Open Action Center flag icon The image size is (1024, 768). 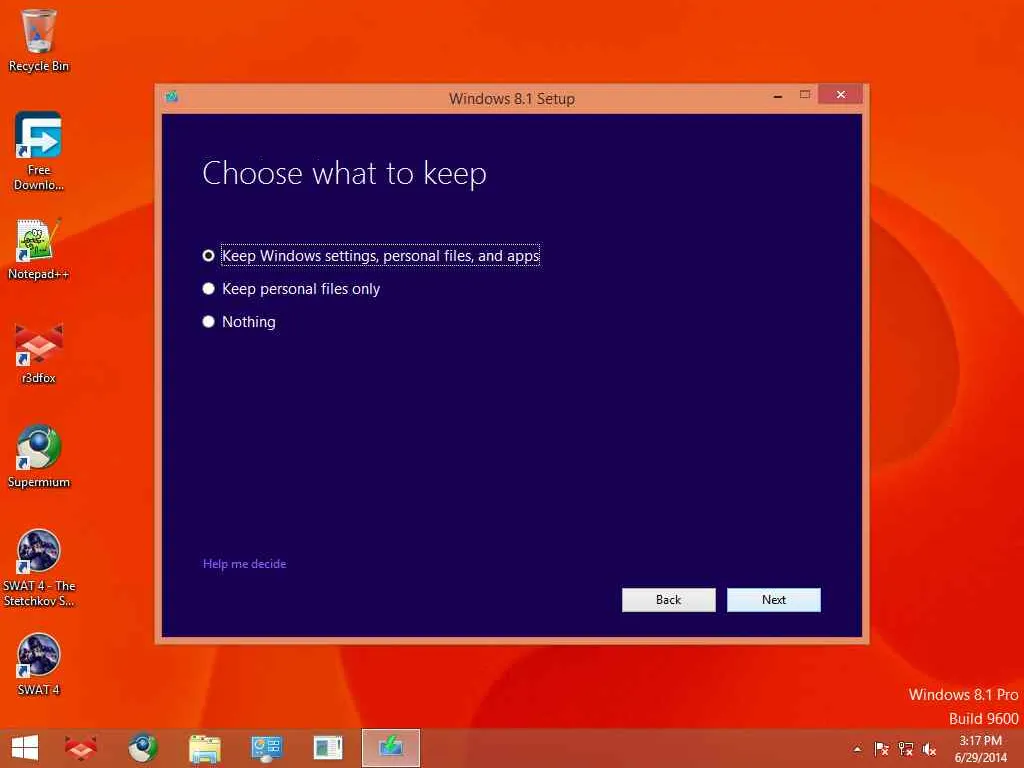coord(881,749)
